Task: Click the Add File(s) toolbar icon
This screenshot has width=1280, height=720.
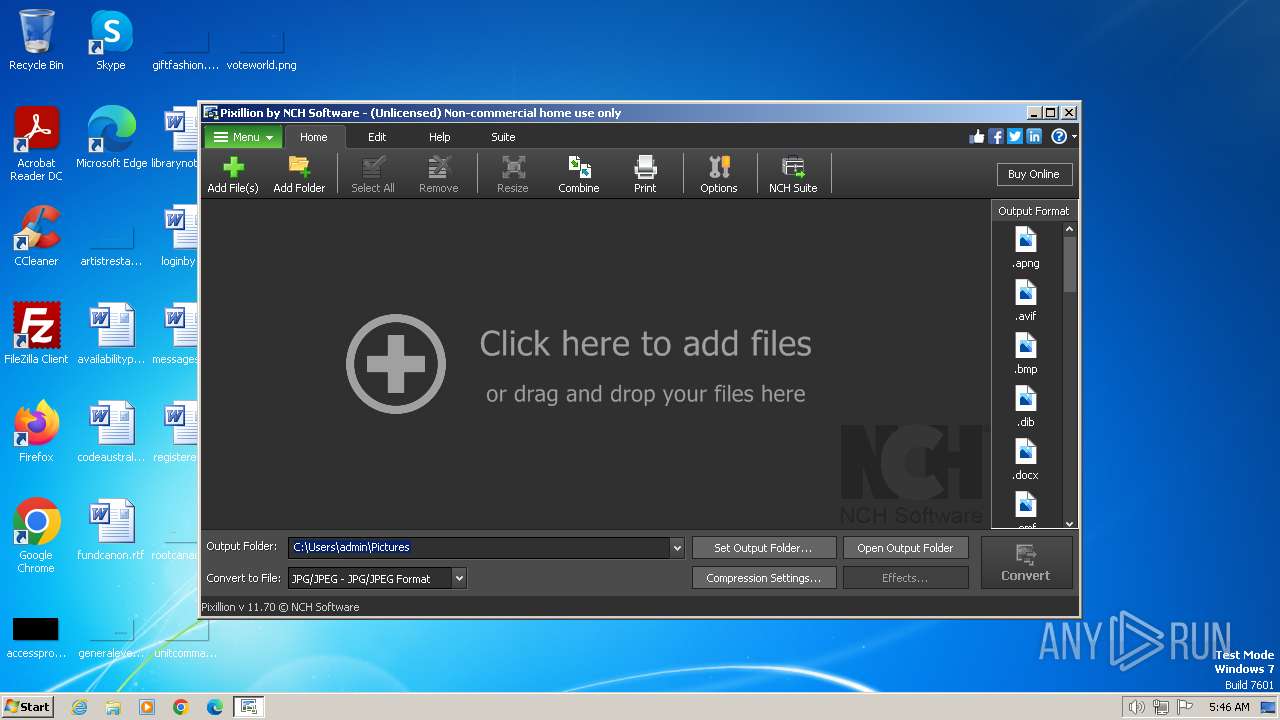Action: (x=232, y=174)
